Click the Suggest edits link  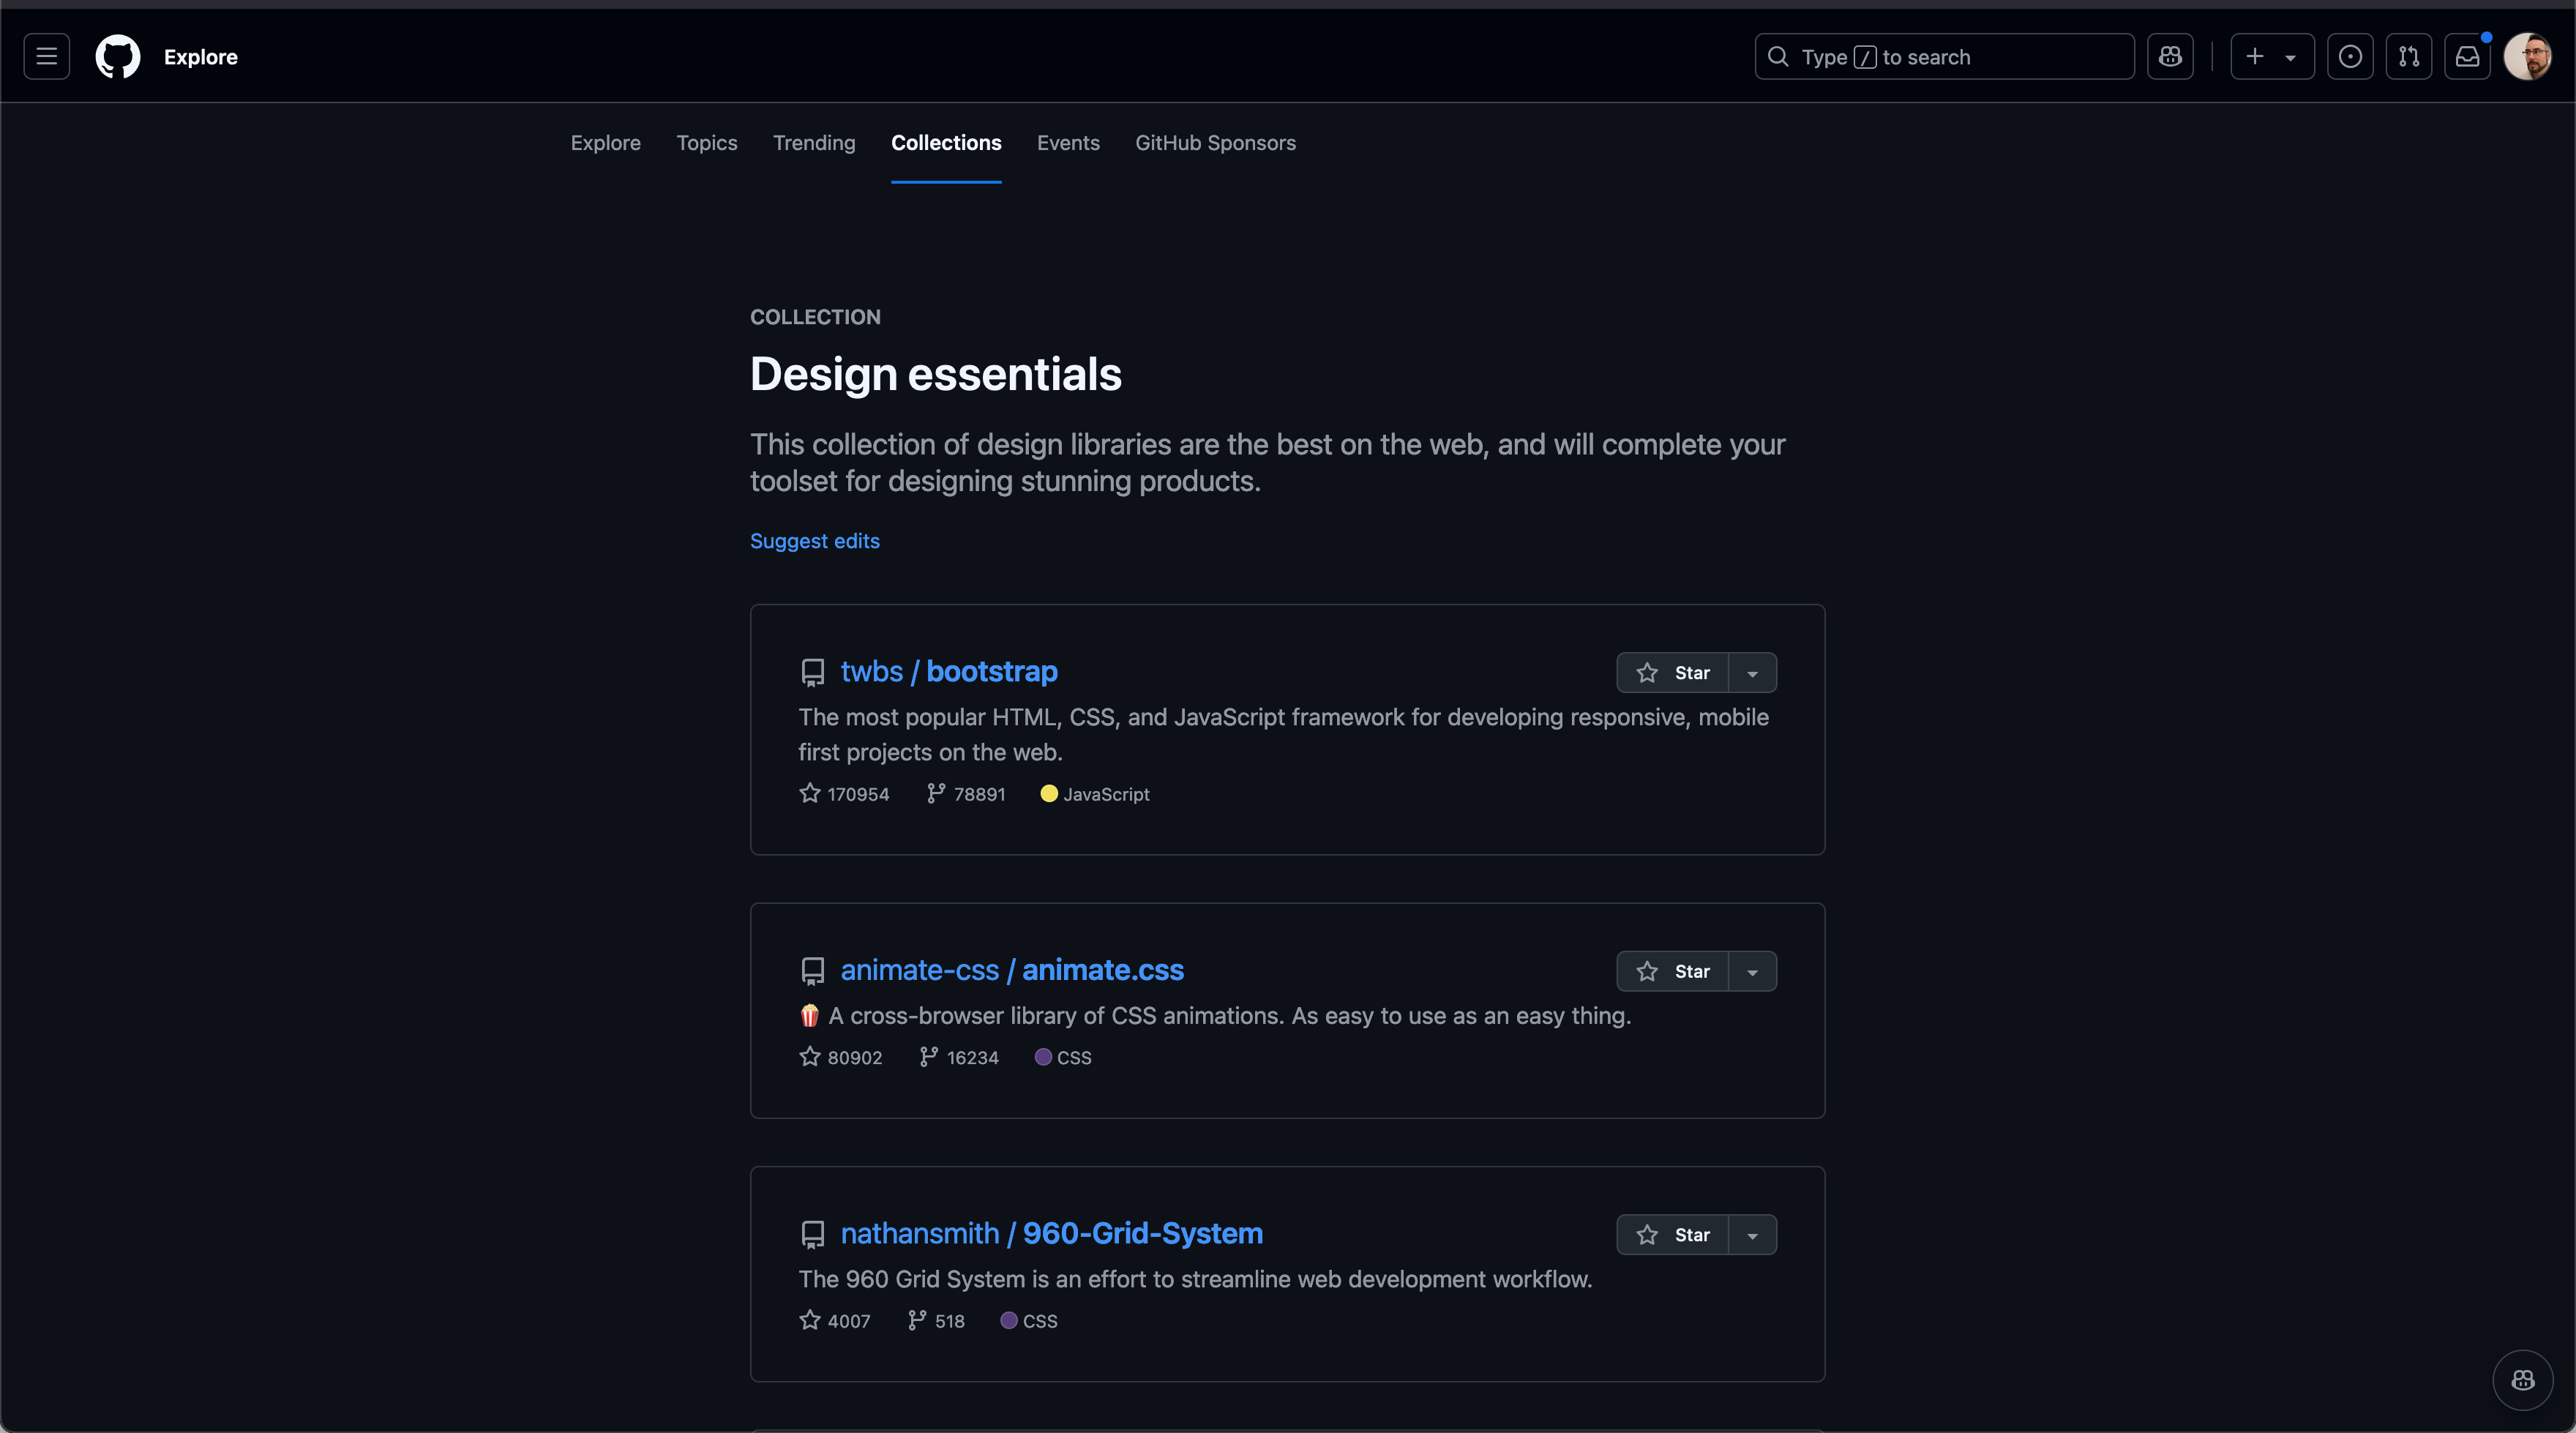(815, 541)
